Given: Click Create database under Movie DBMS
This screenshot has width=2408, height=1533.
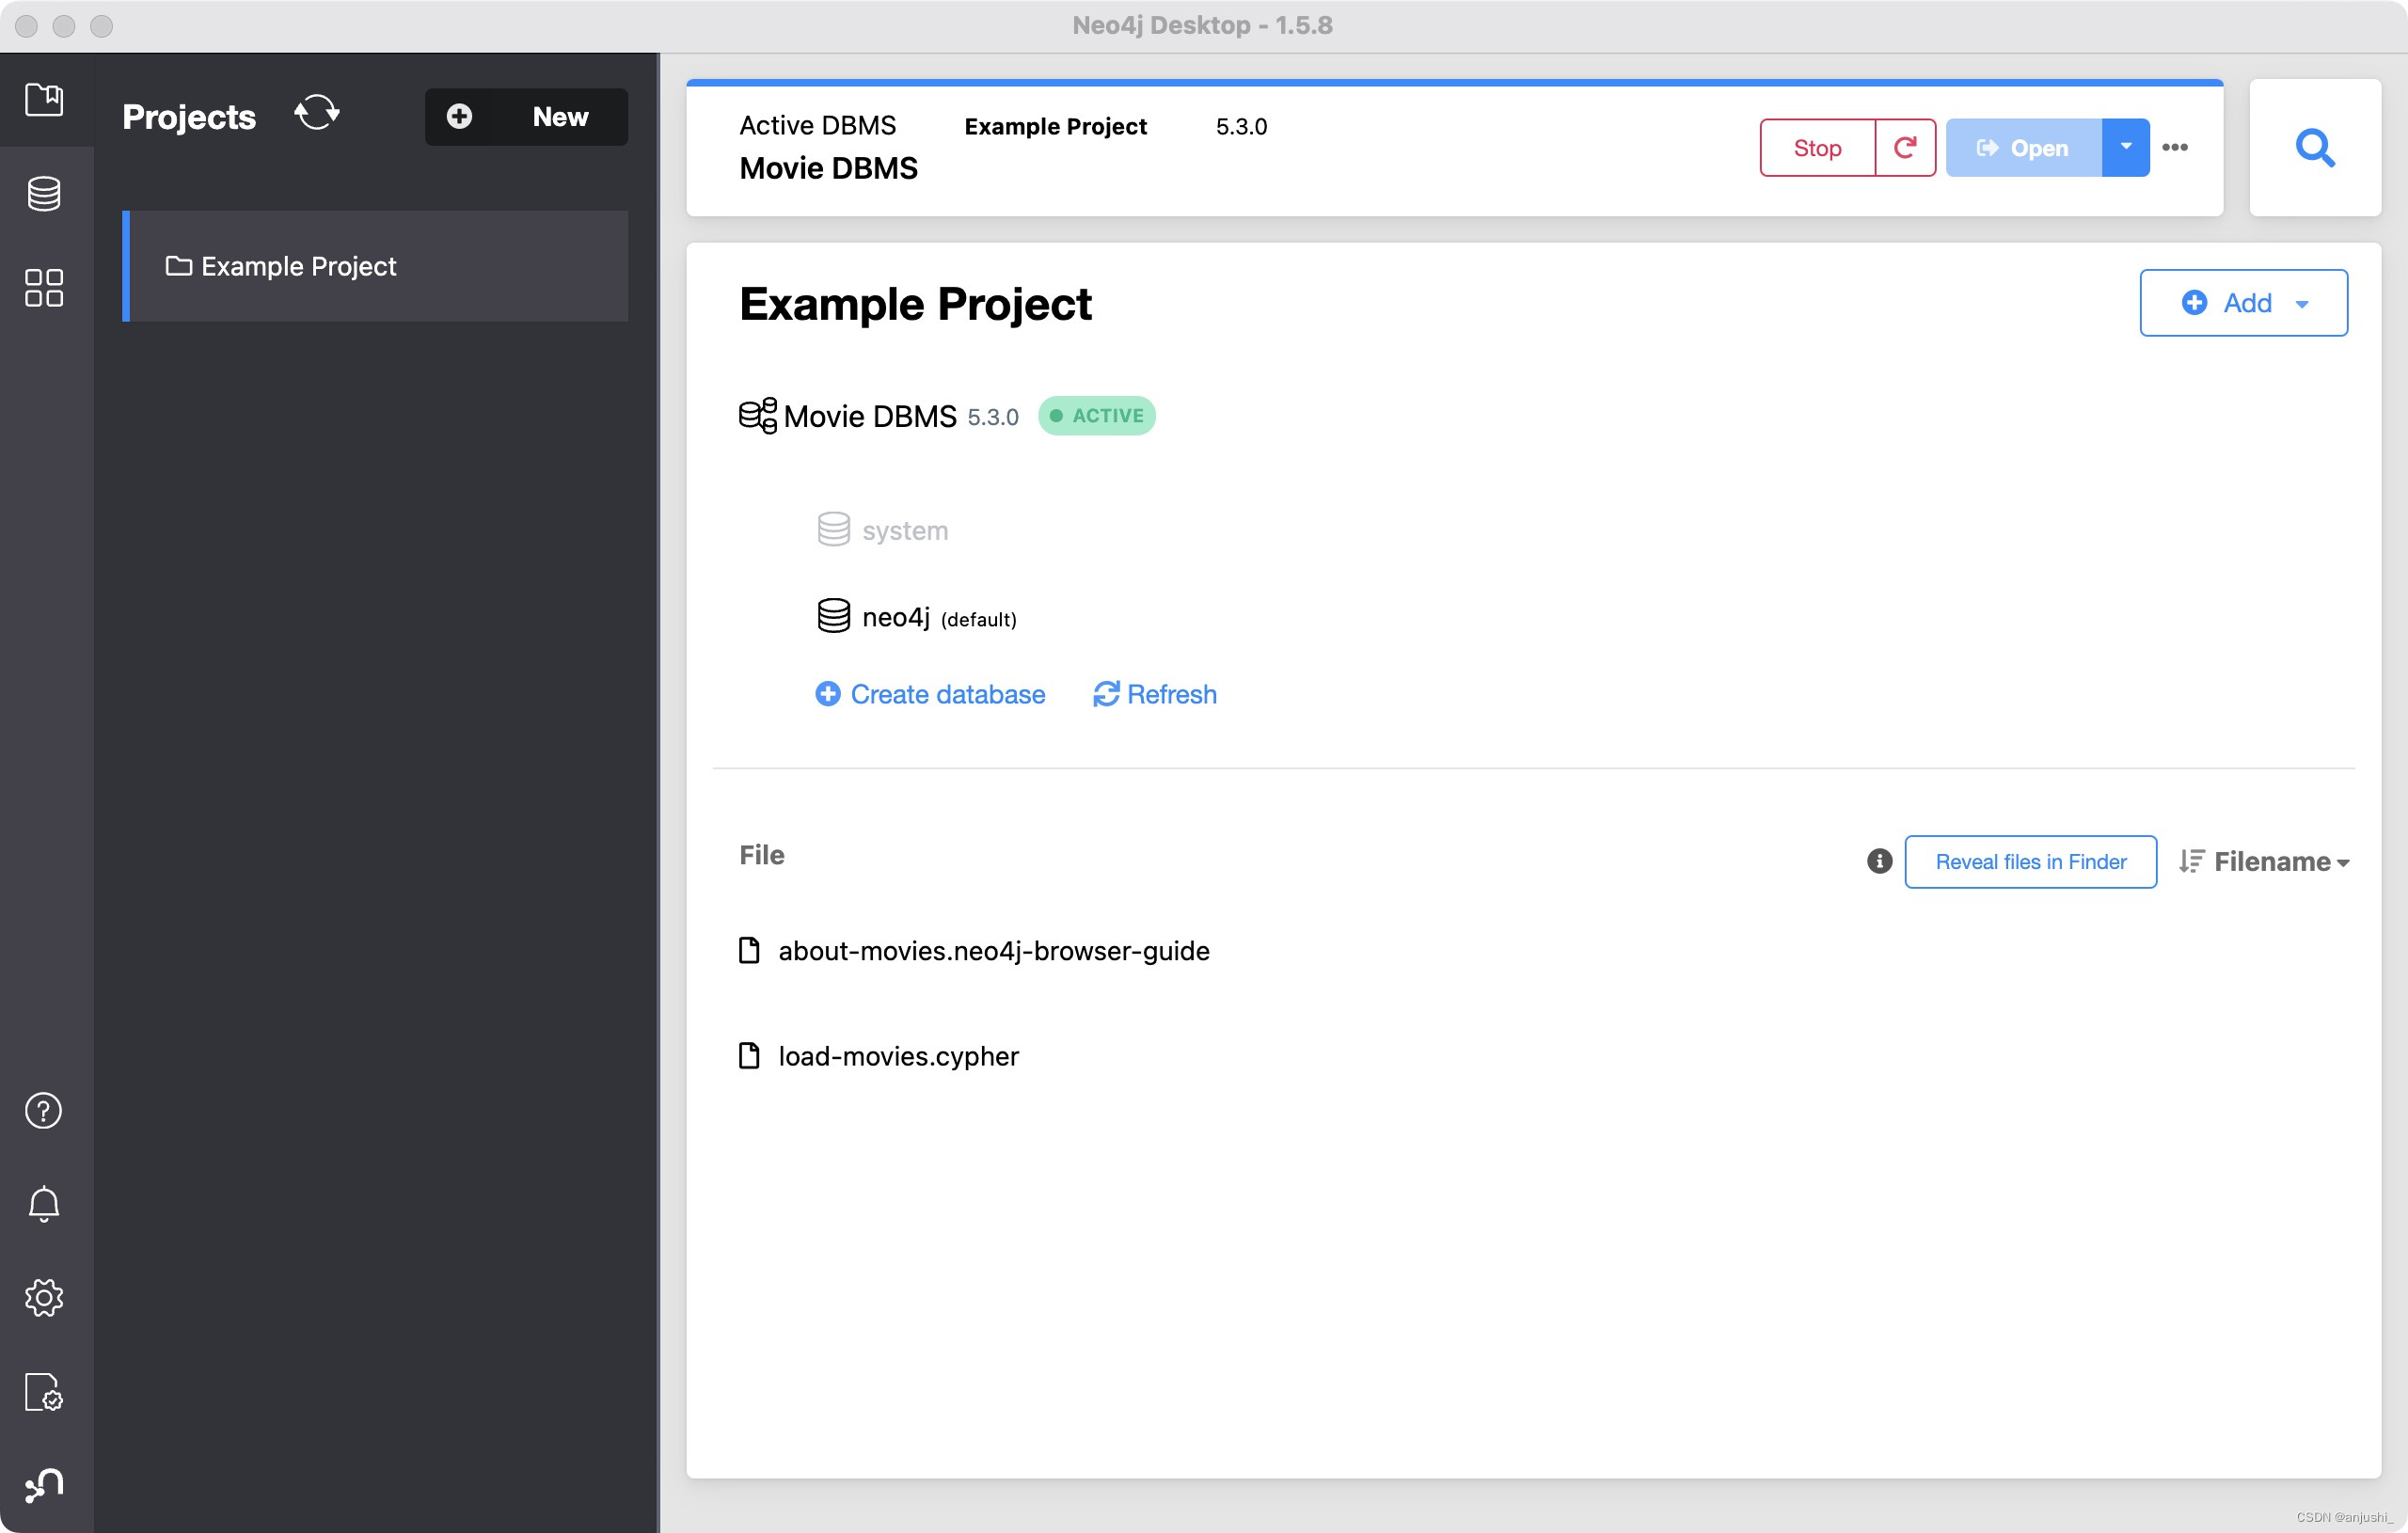Looking at the screenshot, I should pos(930,694).
